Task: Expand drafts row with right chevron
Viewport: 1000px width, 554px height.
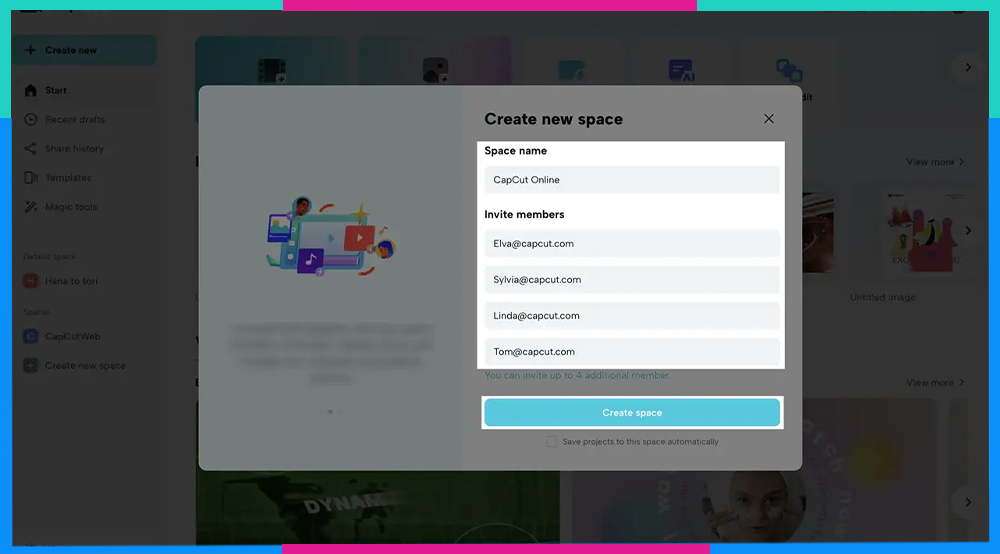Action: [967, 230]
